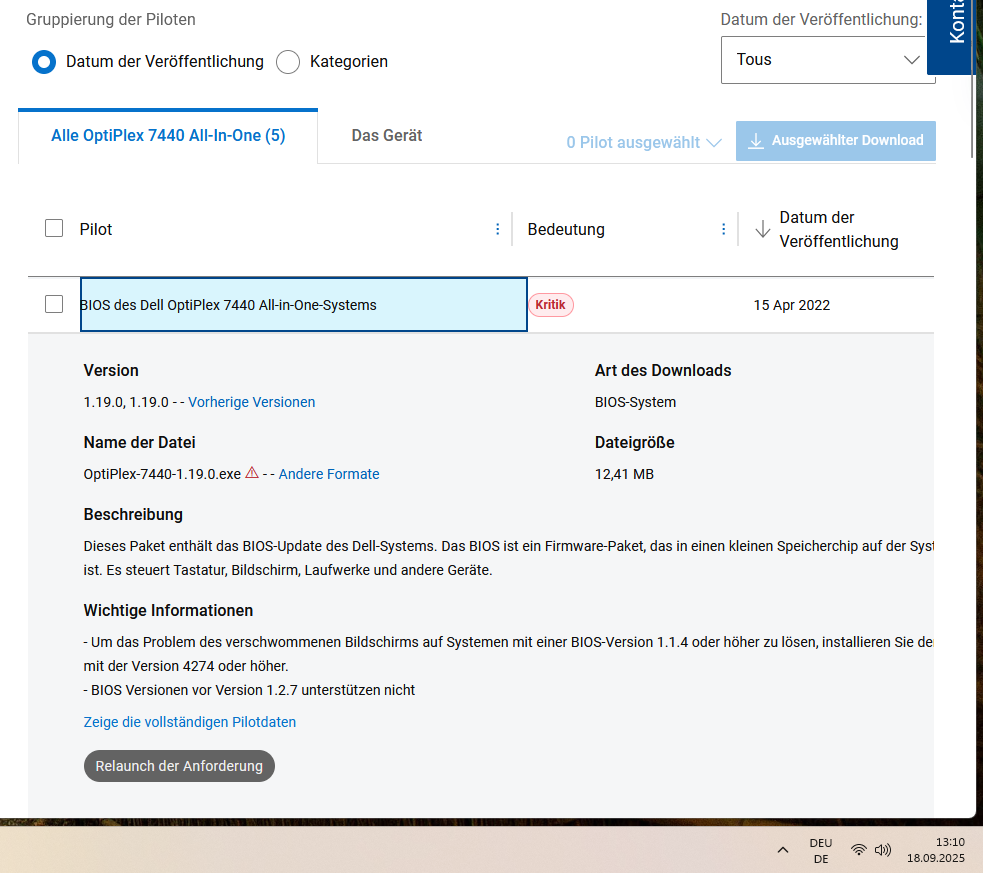The width and height of the screenshot is (983, 873).
Task: Tick the checkbox for the BIOS driver row
Action: click(54, 304)
